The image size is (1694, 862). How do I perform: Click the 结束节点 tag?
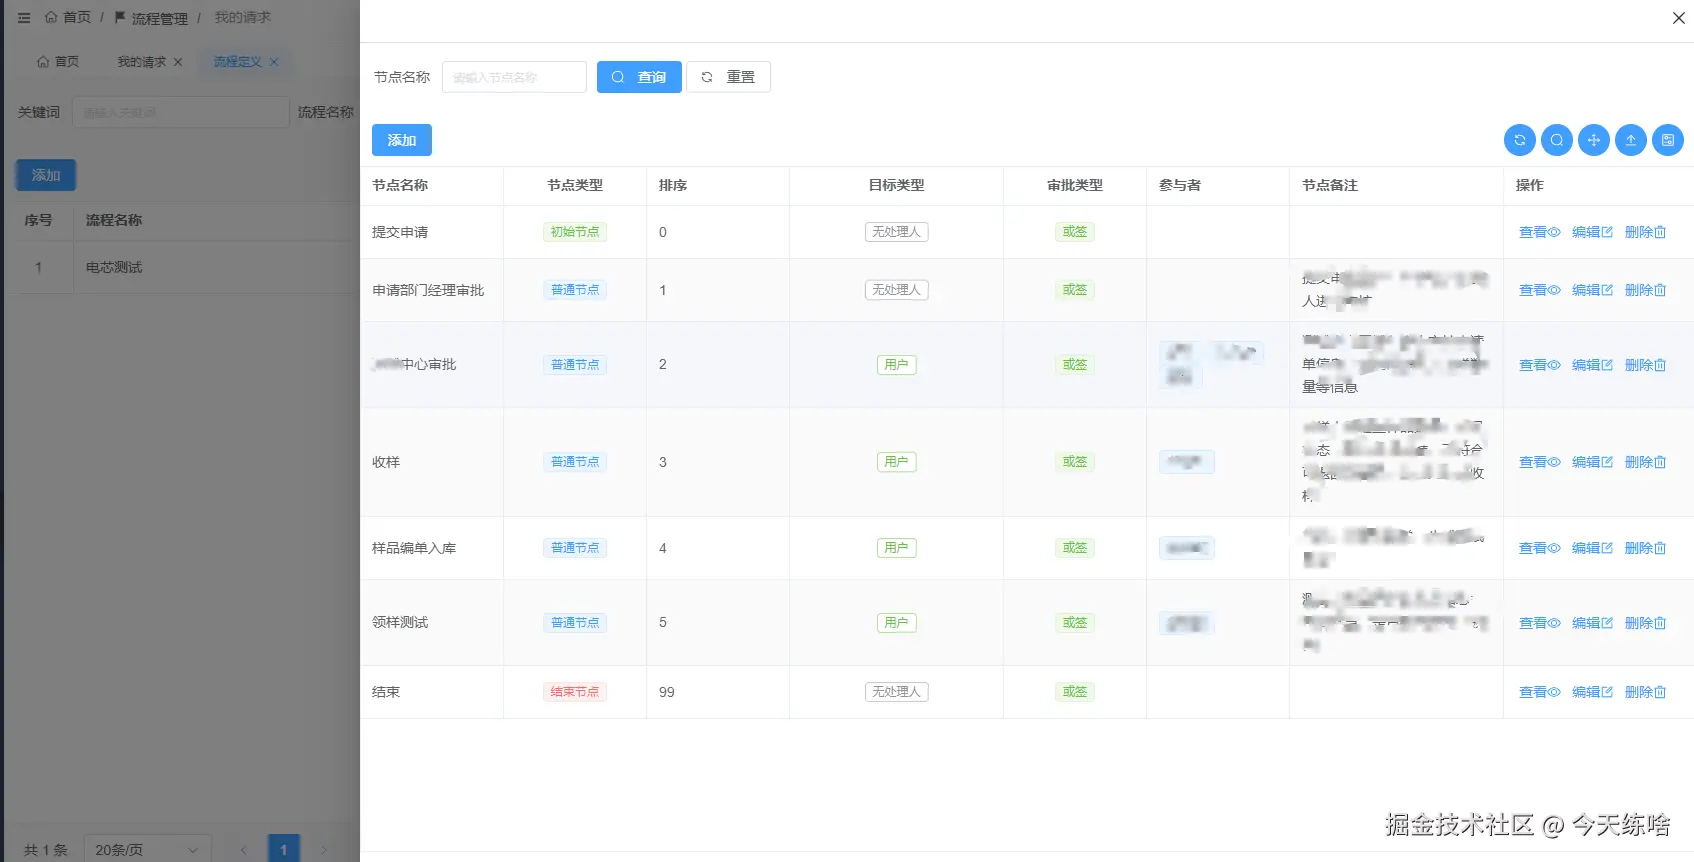(x=575, y=692)
